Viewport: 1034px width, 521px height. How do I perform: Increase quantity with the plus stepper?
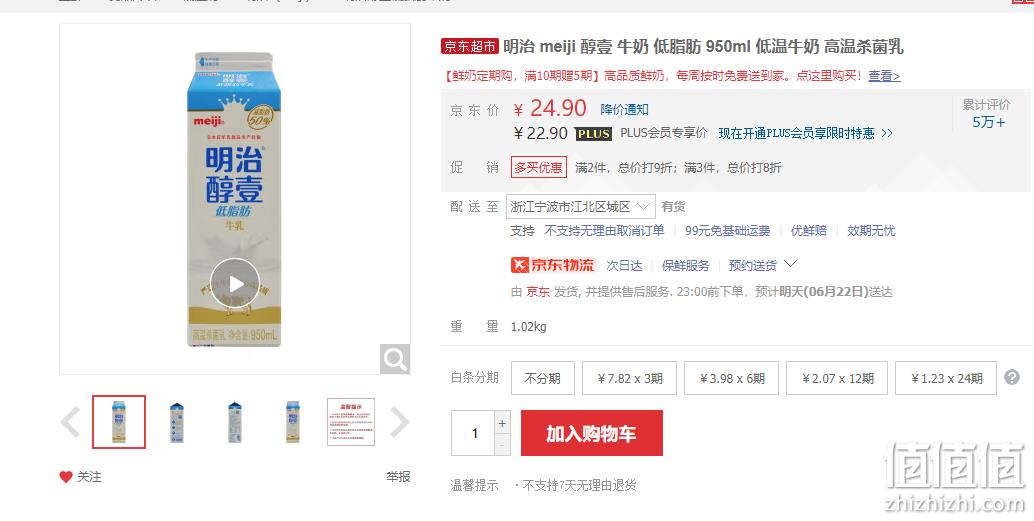(x=502, y=423)
